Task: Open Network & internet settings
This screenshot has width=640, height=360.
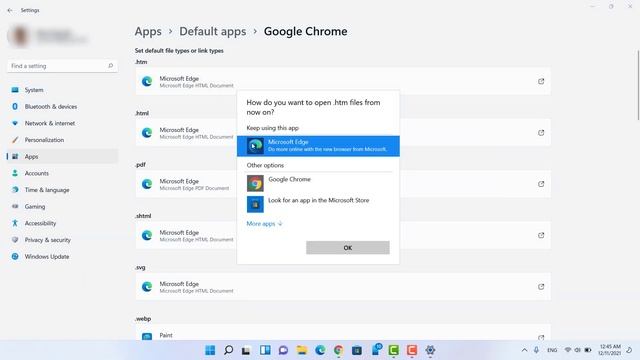Action: point(62,123)
